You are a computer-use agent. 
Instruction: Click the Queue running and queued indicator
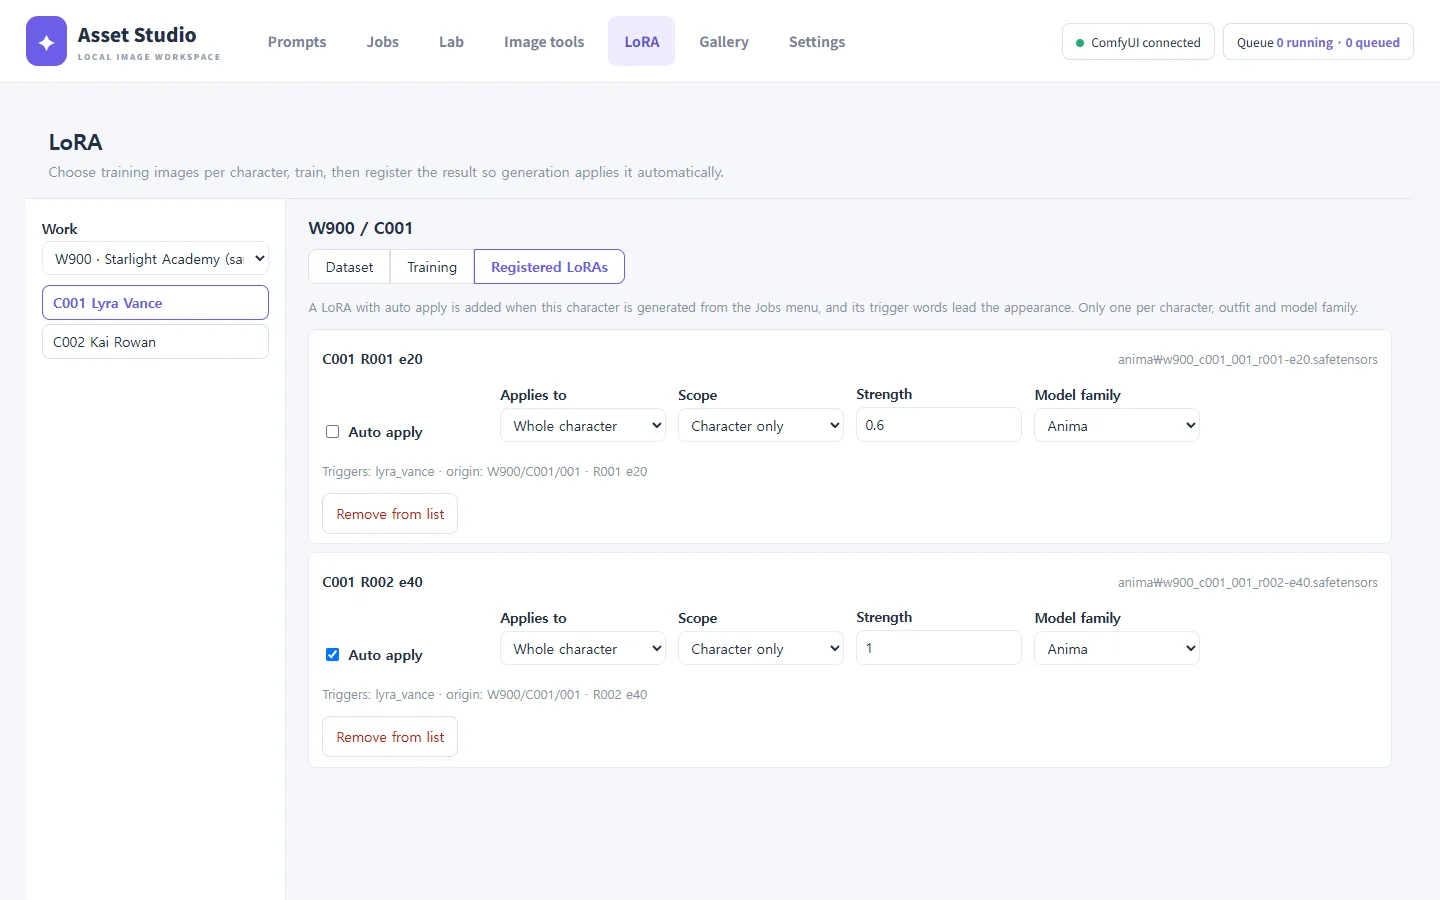click(1318, 42)
